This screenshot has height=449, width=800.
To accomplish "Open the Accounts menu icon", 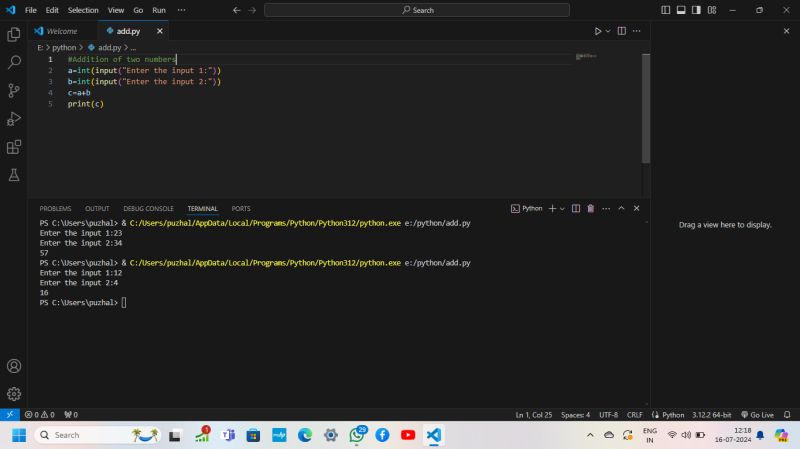I will (14, 366).
